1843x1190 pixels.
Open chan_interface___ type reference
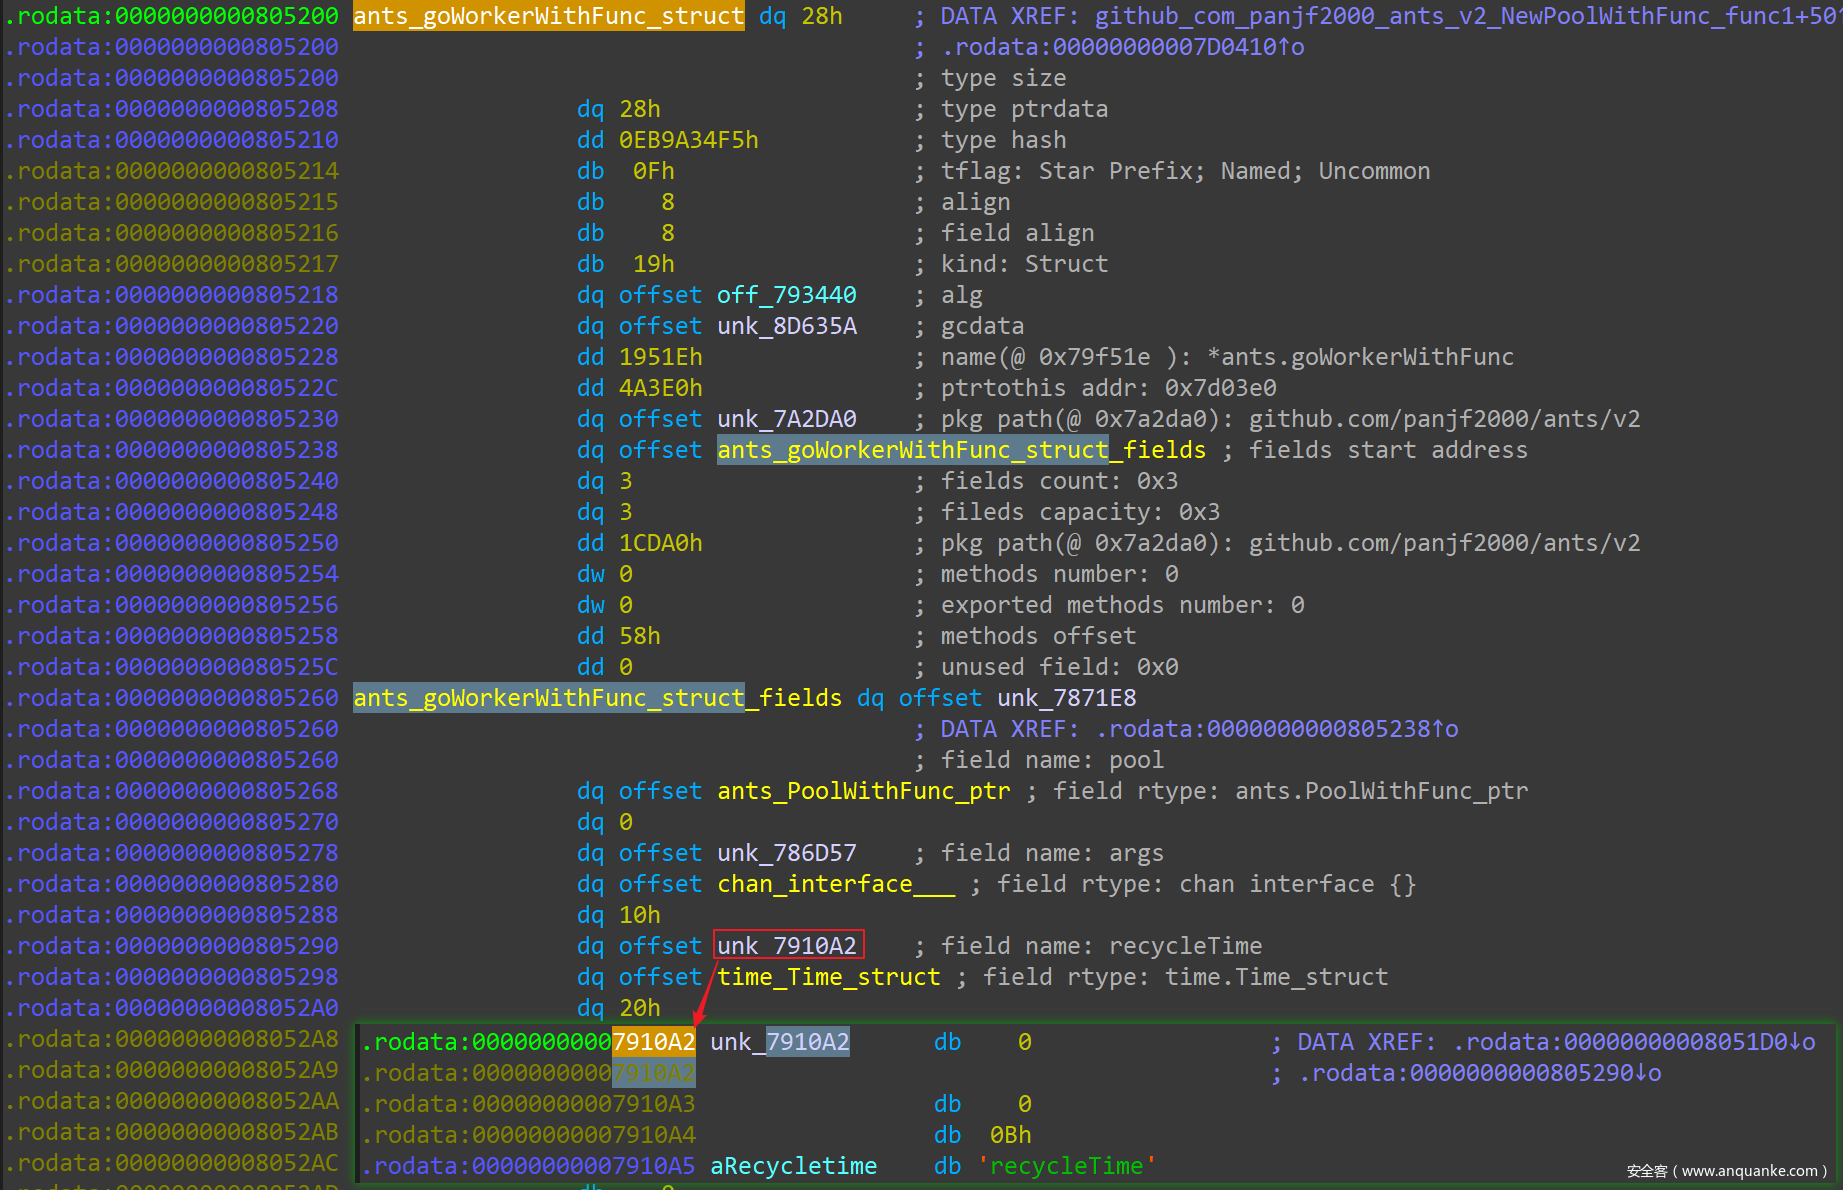pyautogui.click(x=835, y=884)
